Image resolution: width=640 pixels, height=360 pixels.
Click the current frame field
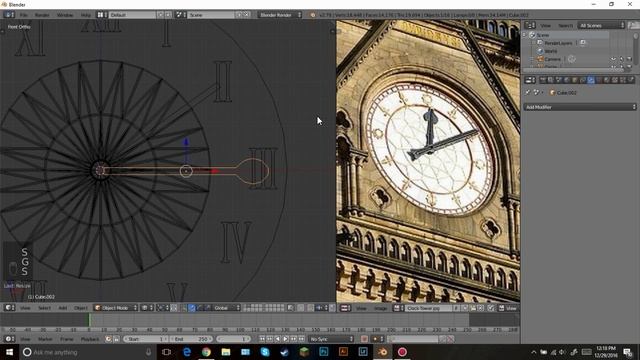tap(233, 339)
